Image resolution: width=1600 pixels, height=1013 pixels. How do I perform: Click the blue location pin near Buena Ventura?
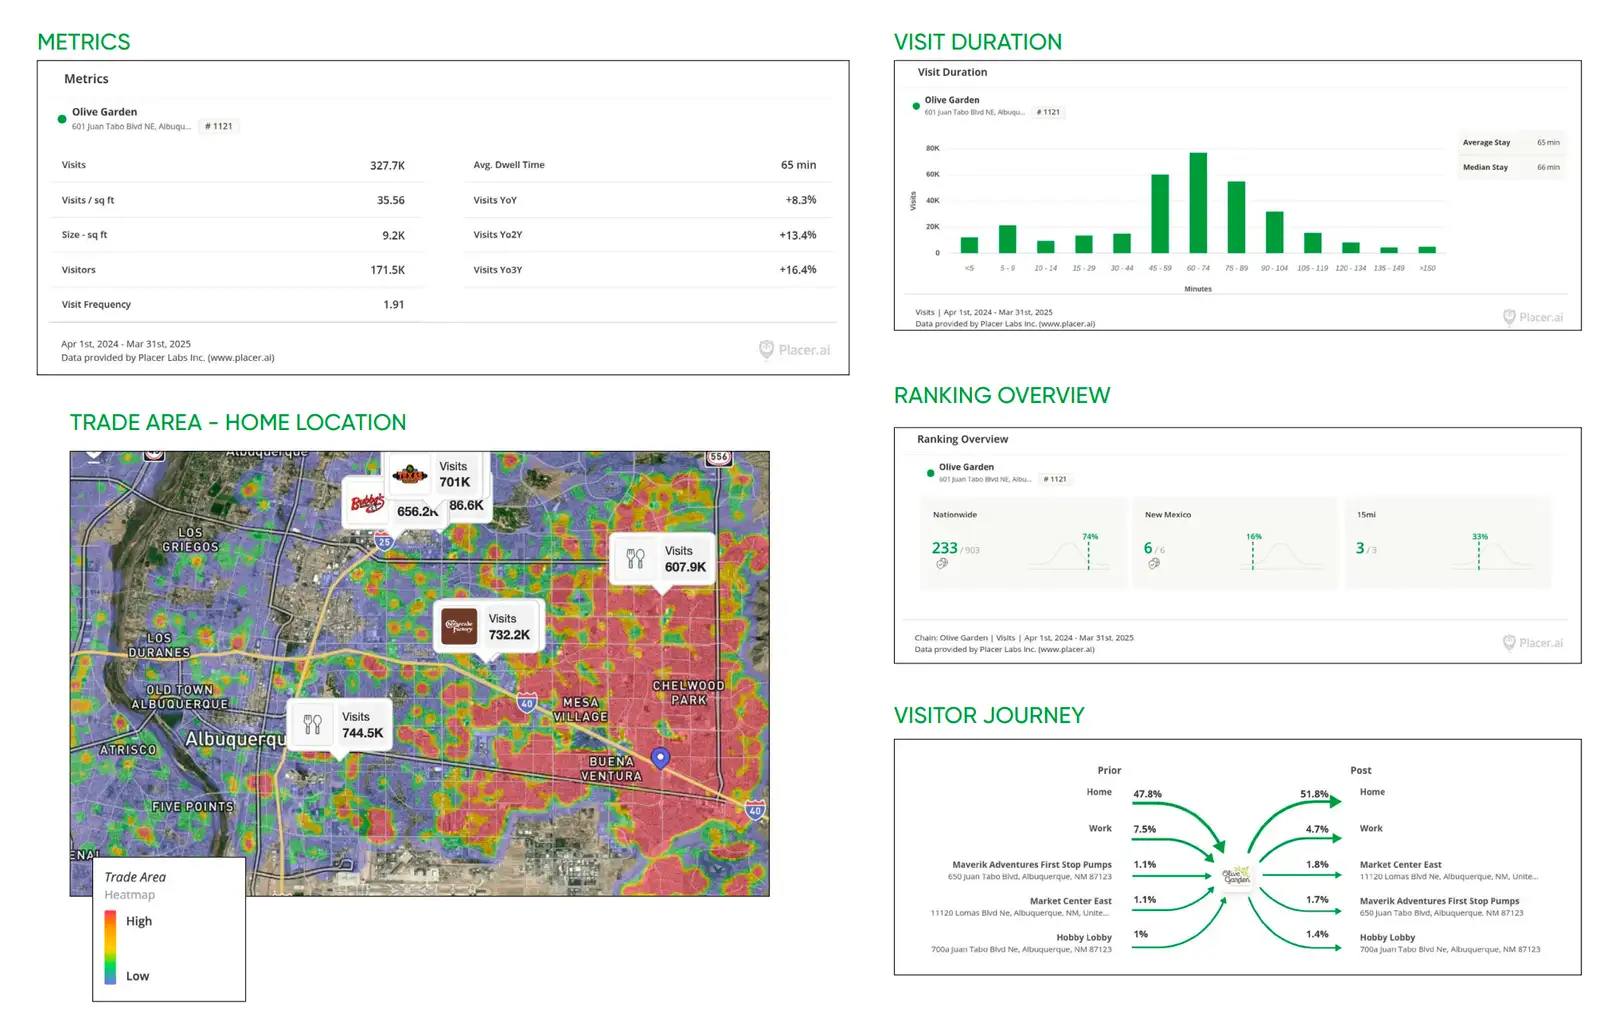pos(660,758)
